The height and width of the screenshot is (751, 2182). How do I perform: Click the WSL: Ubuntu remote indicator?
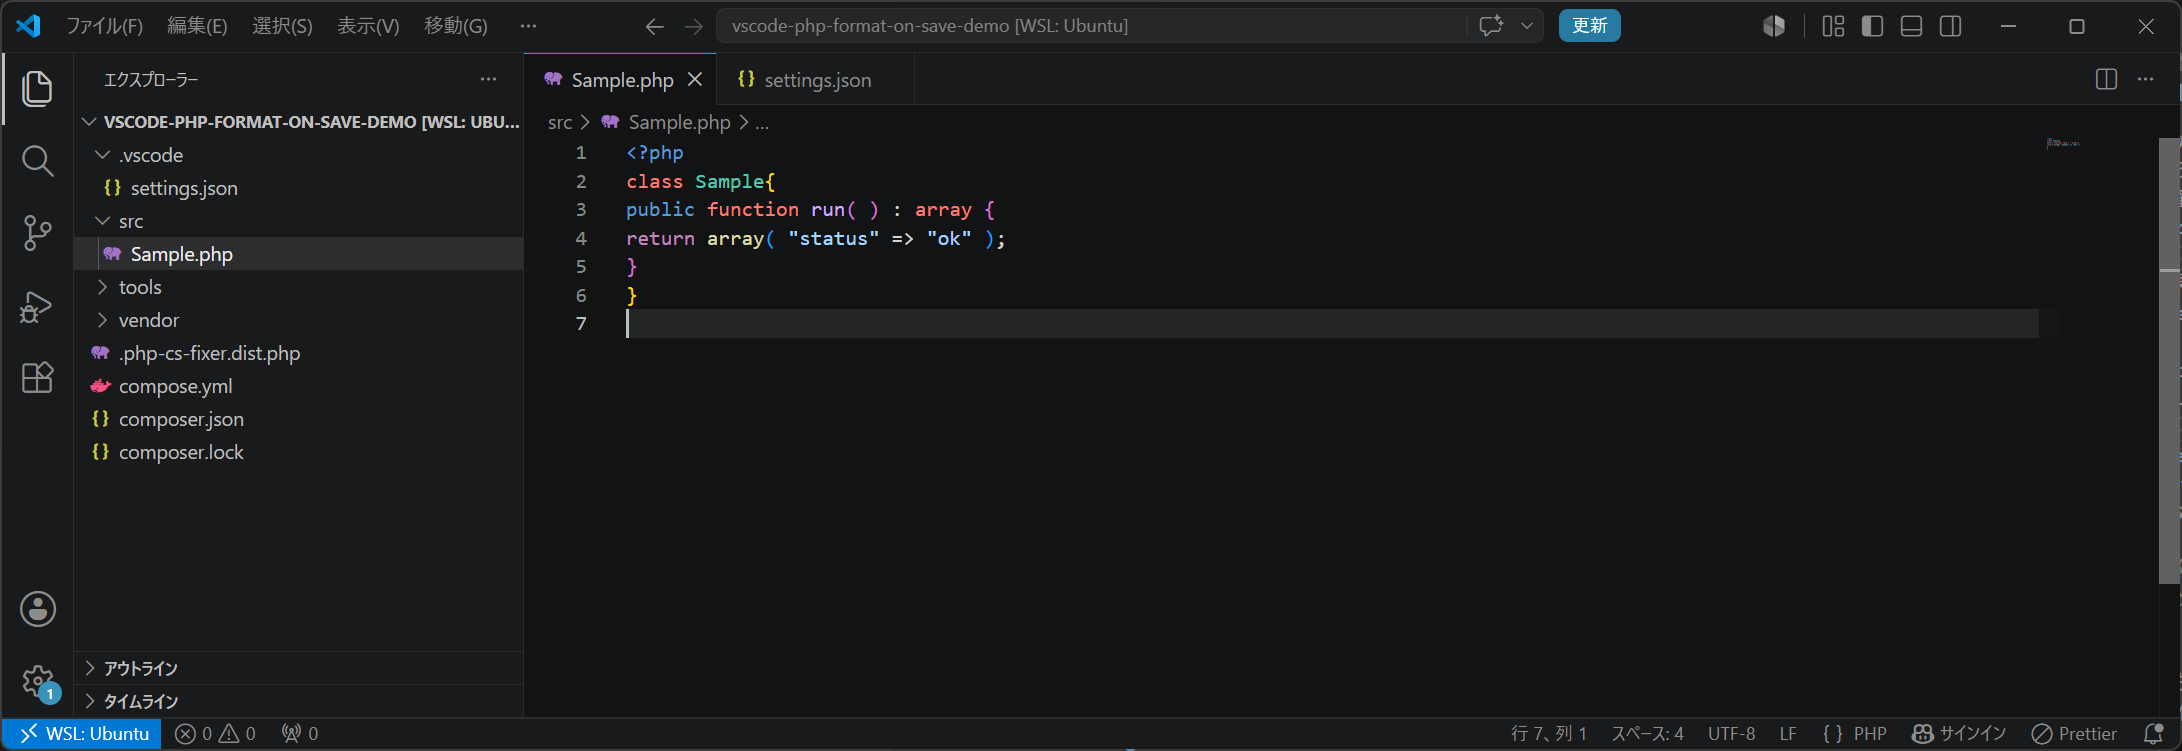(x=83, y=734)
